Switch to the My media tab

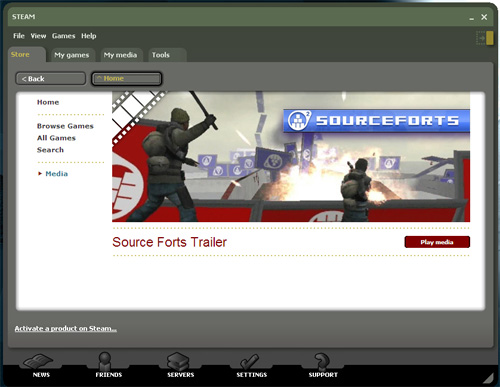pos(120,55)
